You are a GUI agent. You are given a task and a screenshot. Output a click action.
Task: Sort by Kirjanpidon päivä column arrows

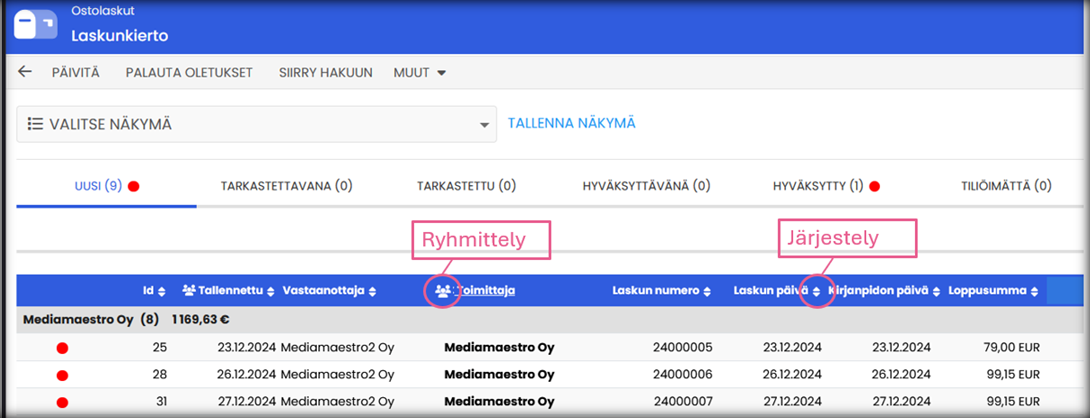click(937, 291)
